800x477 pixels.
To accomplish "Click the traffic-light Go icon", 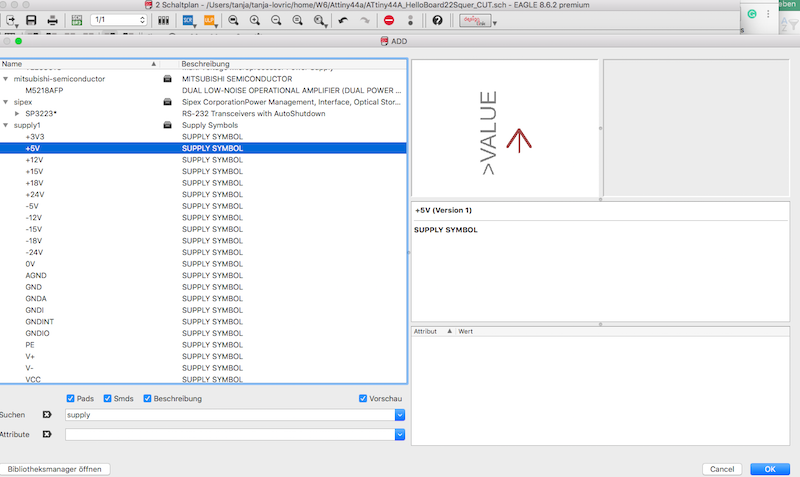I will (x=410, y=20).
